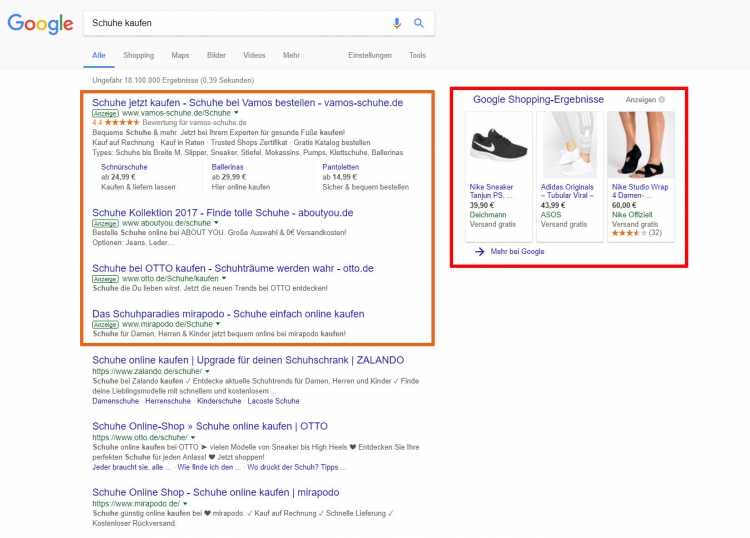Start voice search with microphone icon

click(397, 23)
